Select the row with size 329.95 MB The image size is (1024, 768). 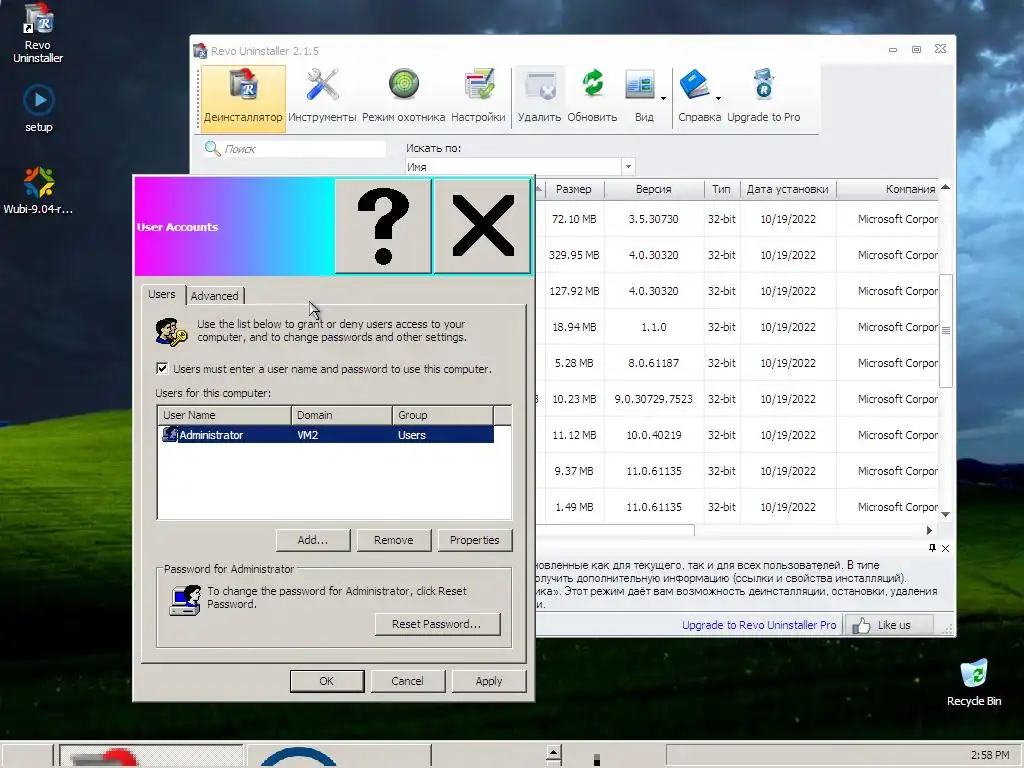[x=737, y=255]
